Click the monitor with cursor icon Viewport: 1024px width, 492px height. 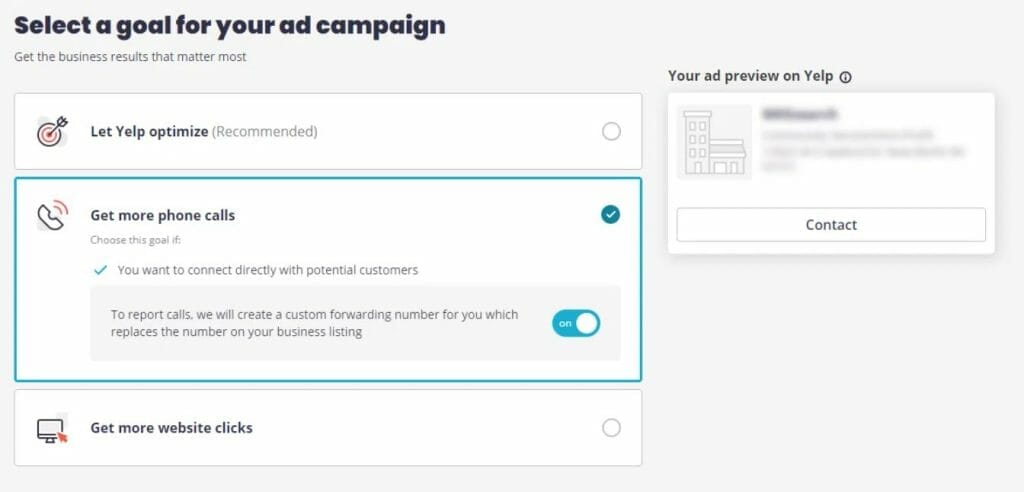click(52, 428)
